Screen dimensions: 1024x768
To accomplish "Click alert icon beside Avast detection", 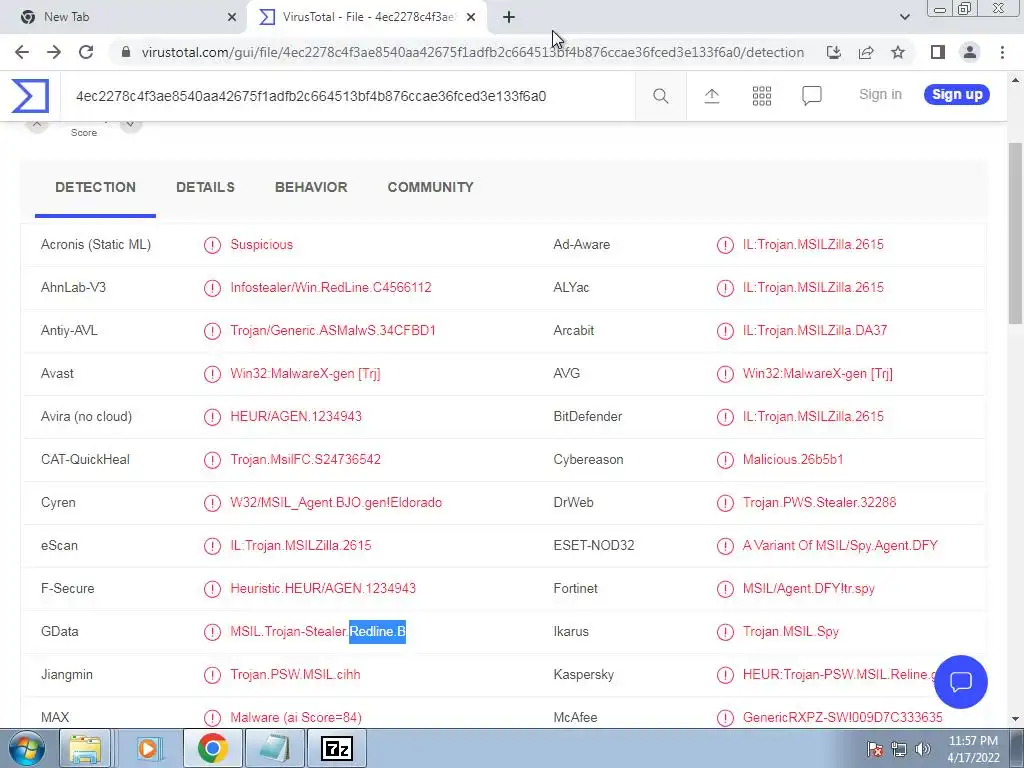I will [212, 374].
